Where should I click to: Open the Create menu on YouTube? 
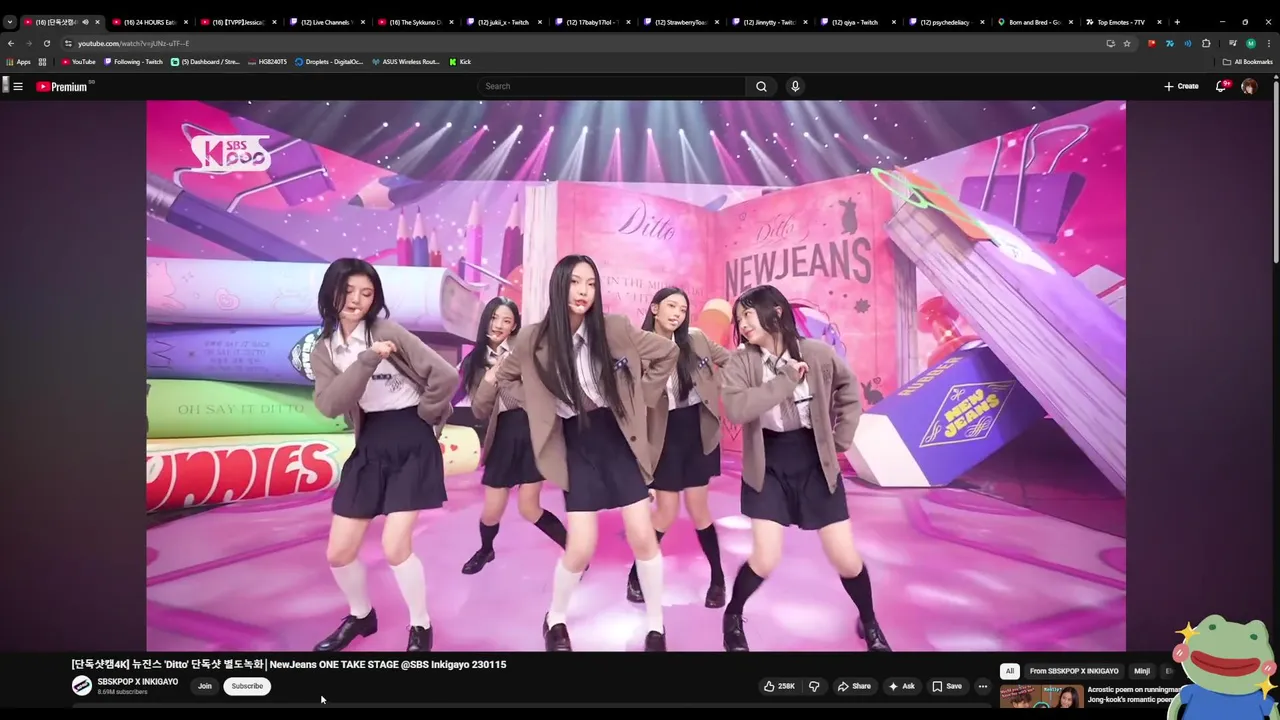click(x=1181, y=86)
